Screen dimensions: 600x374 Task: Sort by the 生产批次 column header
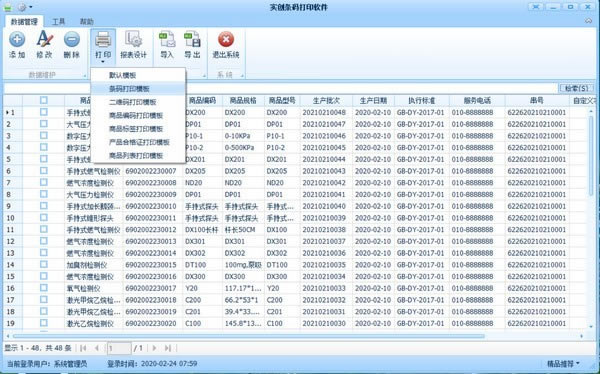pyautogui.click(x=326, y=101)
